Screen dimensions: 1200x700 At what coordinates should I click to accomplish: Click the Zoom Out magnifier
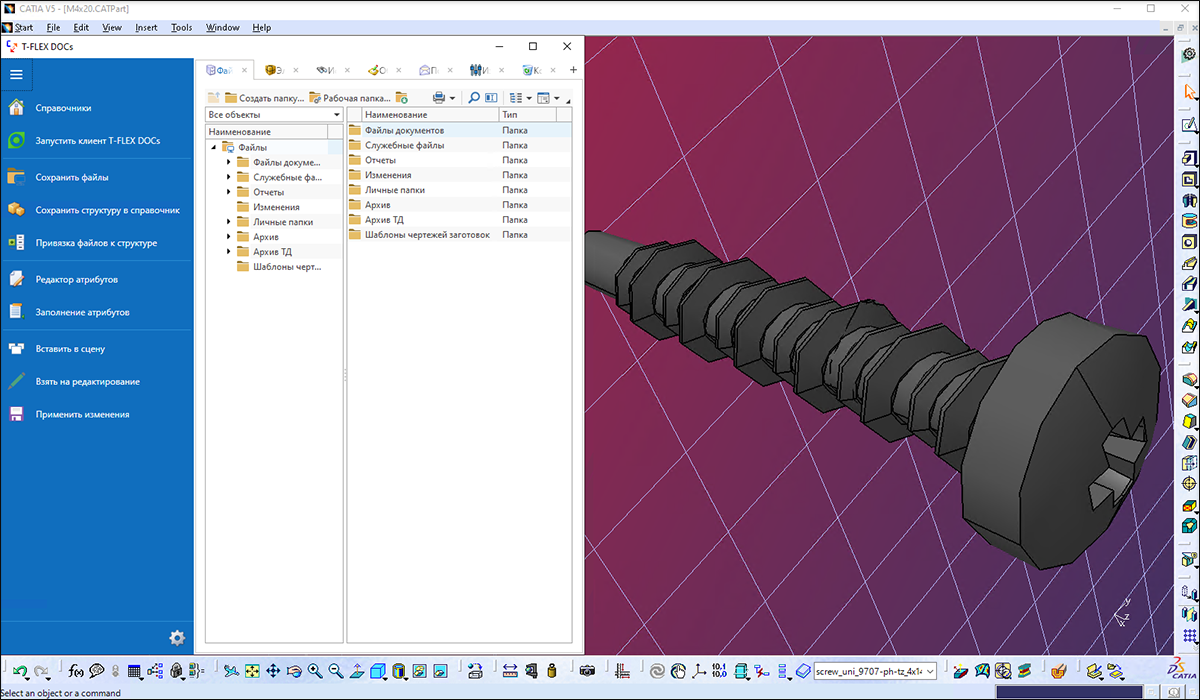pyautogui.click(x=336, y=671)
